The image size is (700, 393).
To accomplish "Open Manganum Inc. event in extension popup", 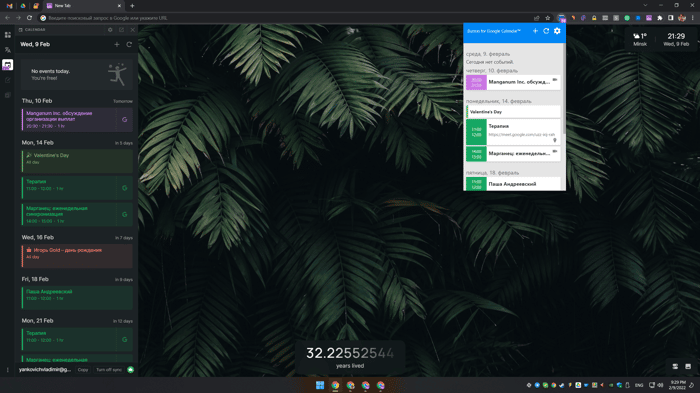I will tap(513, 82).
